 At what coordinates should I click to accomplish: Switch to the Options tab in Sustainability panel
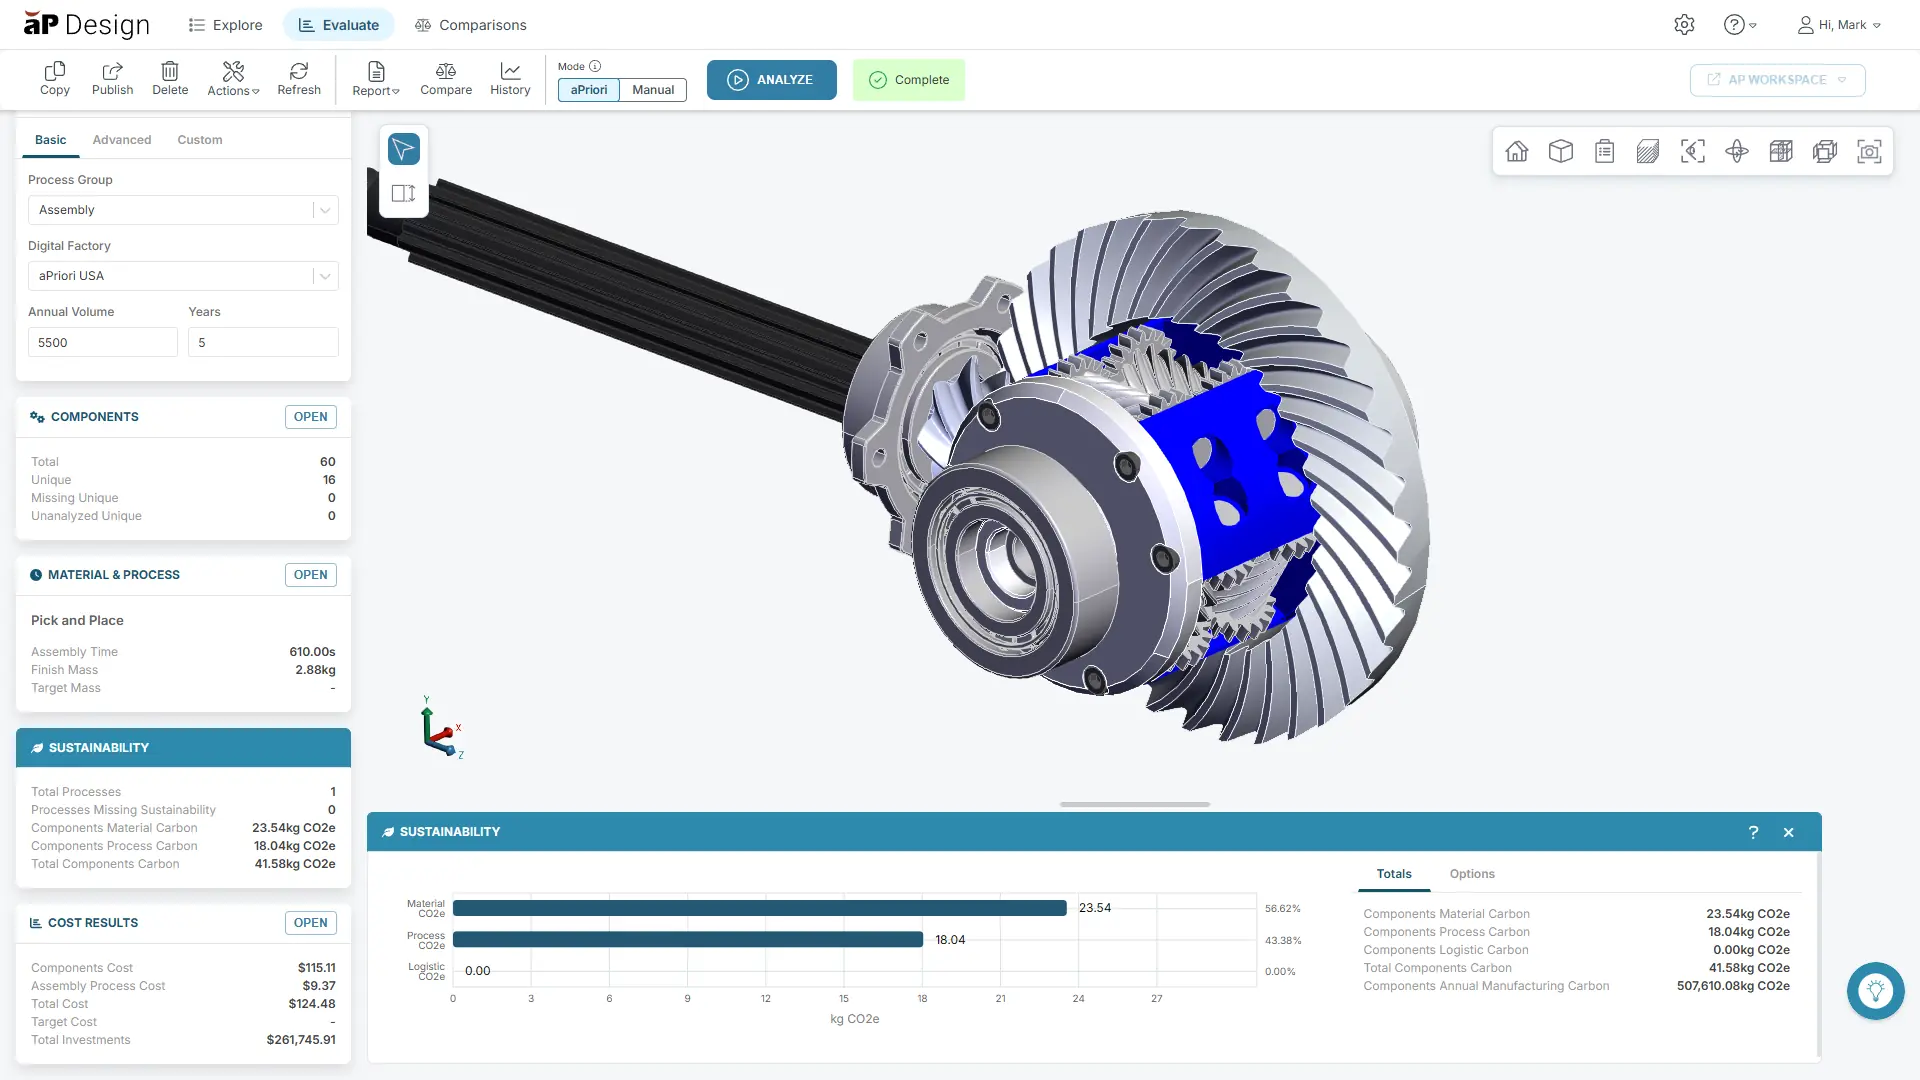(x=1471, y=873)
